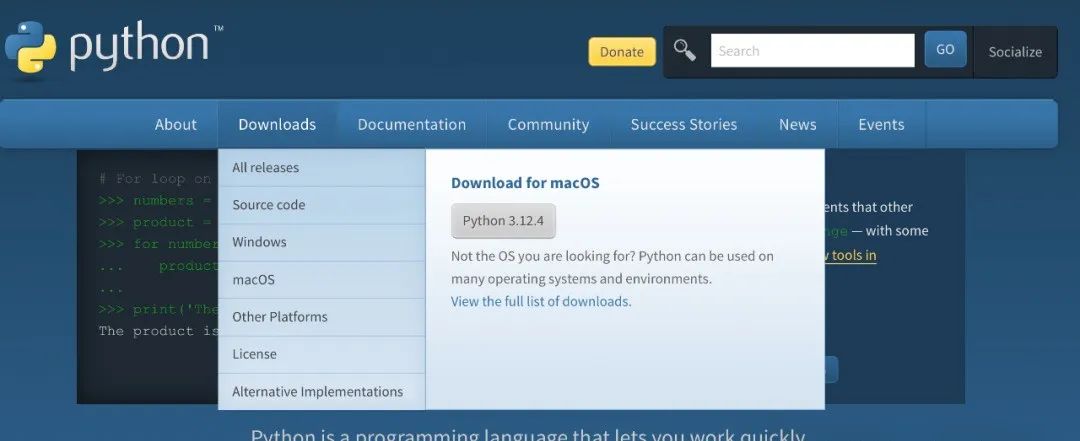Click the python wordmark text

[139, 48]
